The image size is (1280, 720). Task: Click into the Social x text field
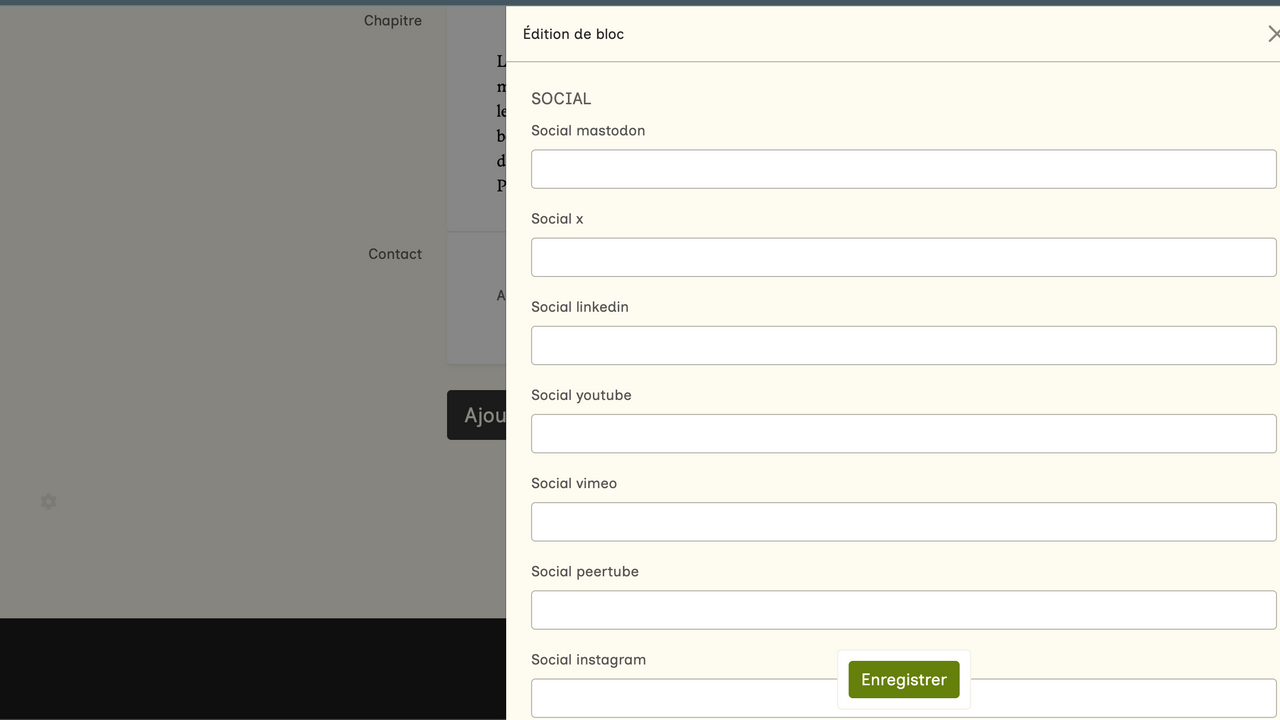[903, 257]
